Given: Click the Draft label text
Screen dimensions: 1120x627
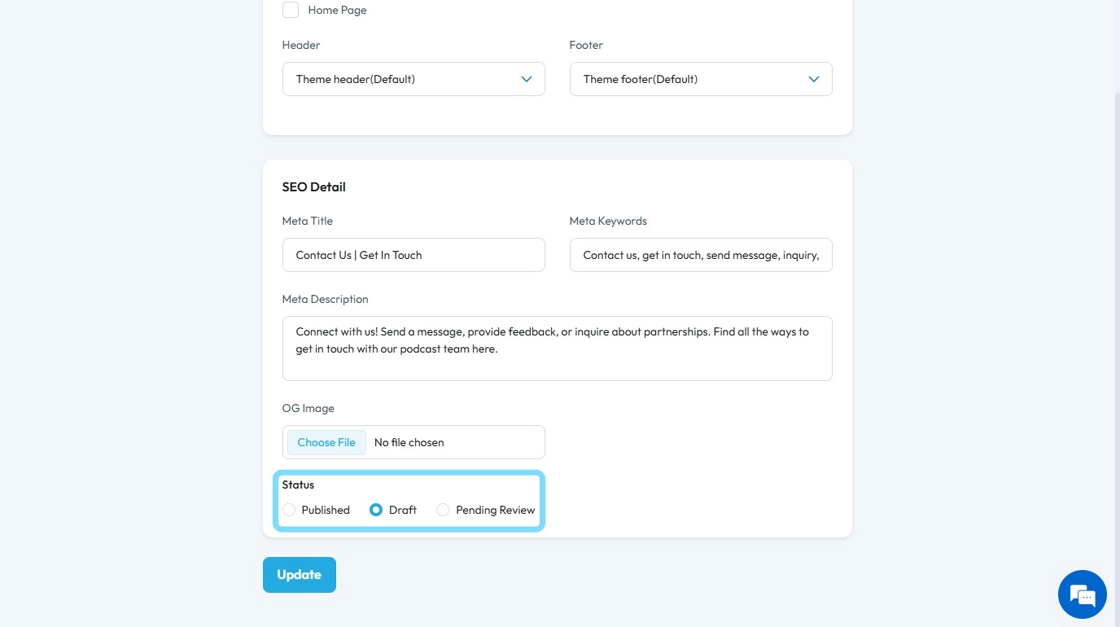Looking at the screenshot, I should tap(403, 510).
